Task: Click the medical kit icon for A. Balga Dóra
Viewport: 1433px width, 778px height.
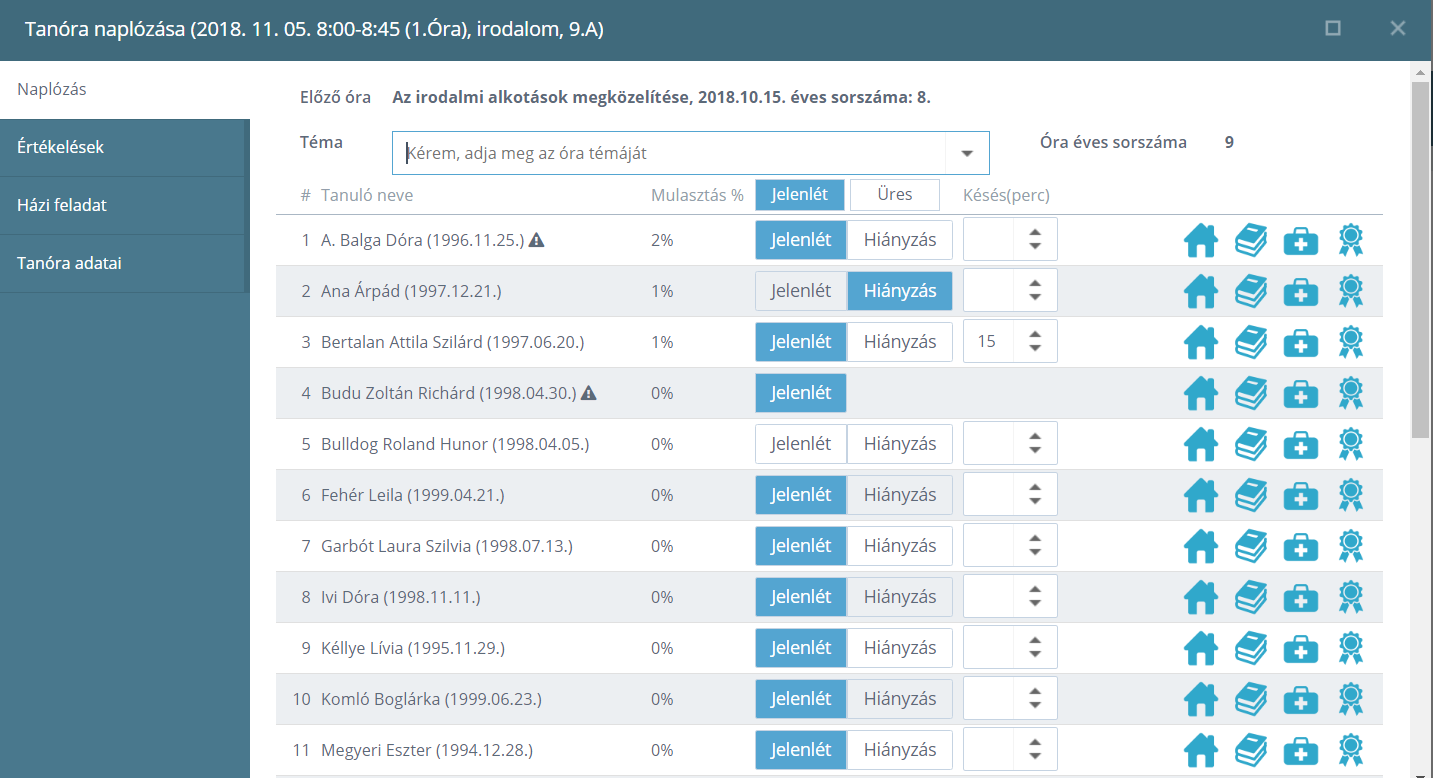Action: point(1301,240)
